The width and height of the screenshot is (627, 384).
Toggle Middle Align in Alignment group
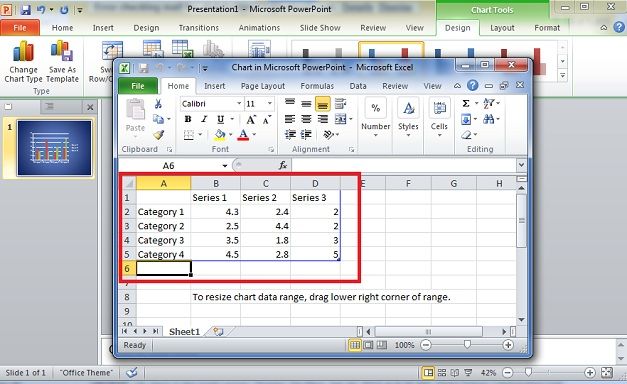306,104
